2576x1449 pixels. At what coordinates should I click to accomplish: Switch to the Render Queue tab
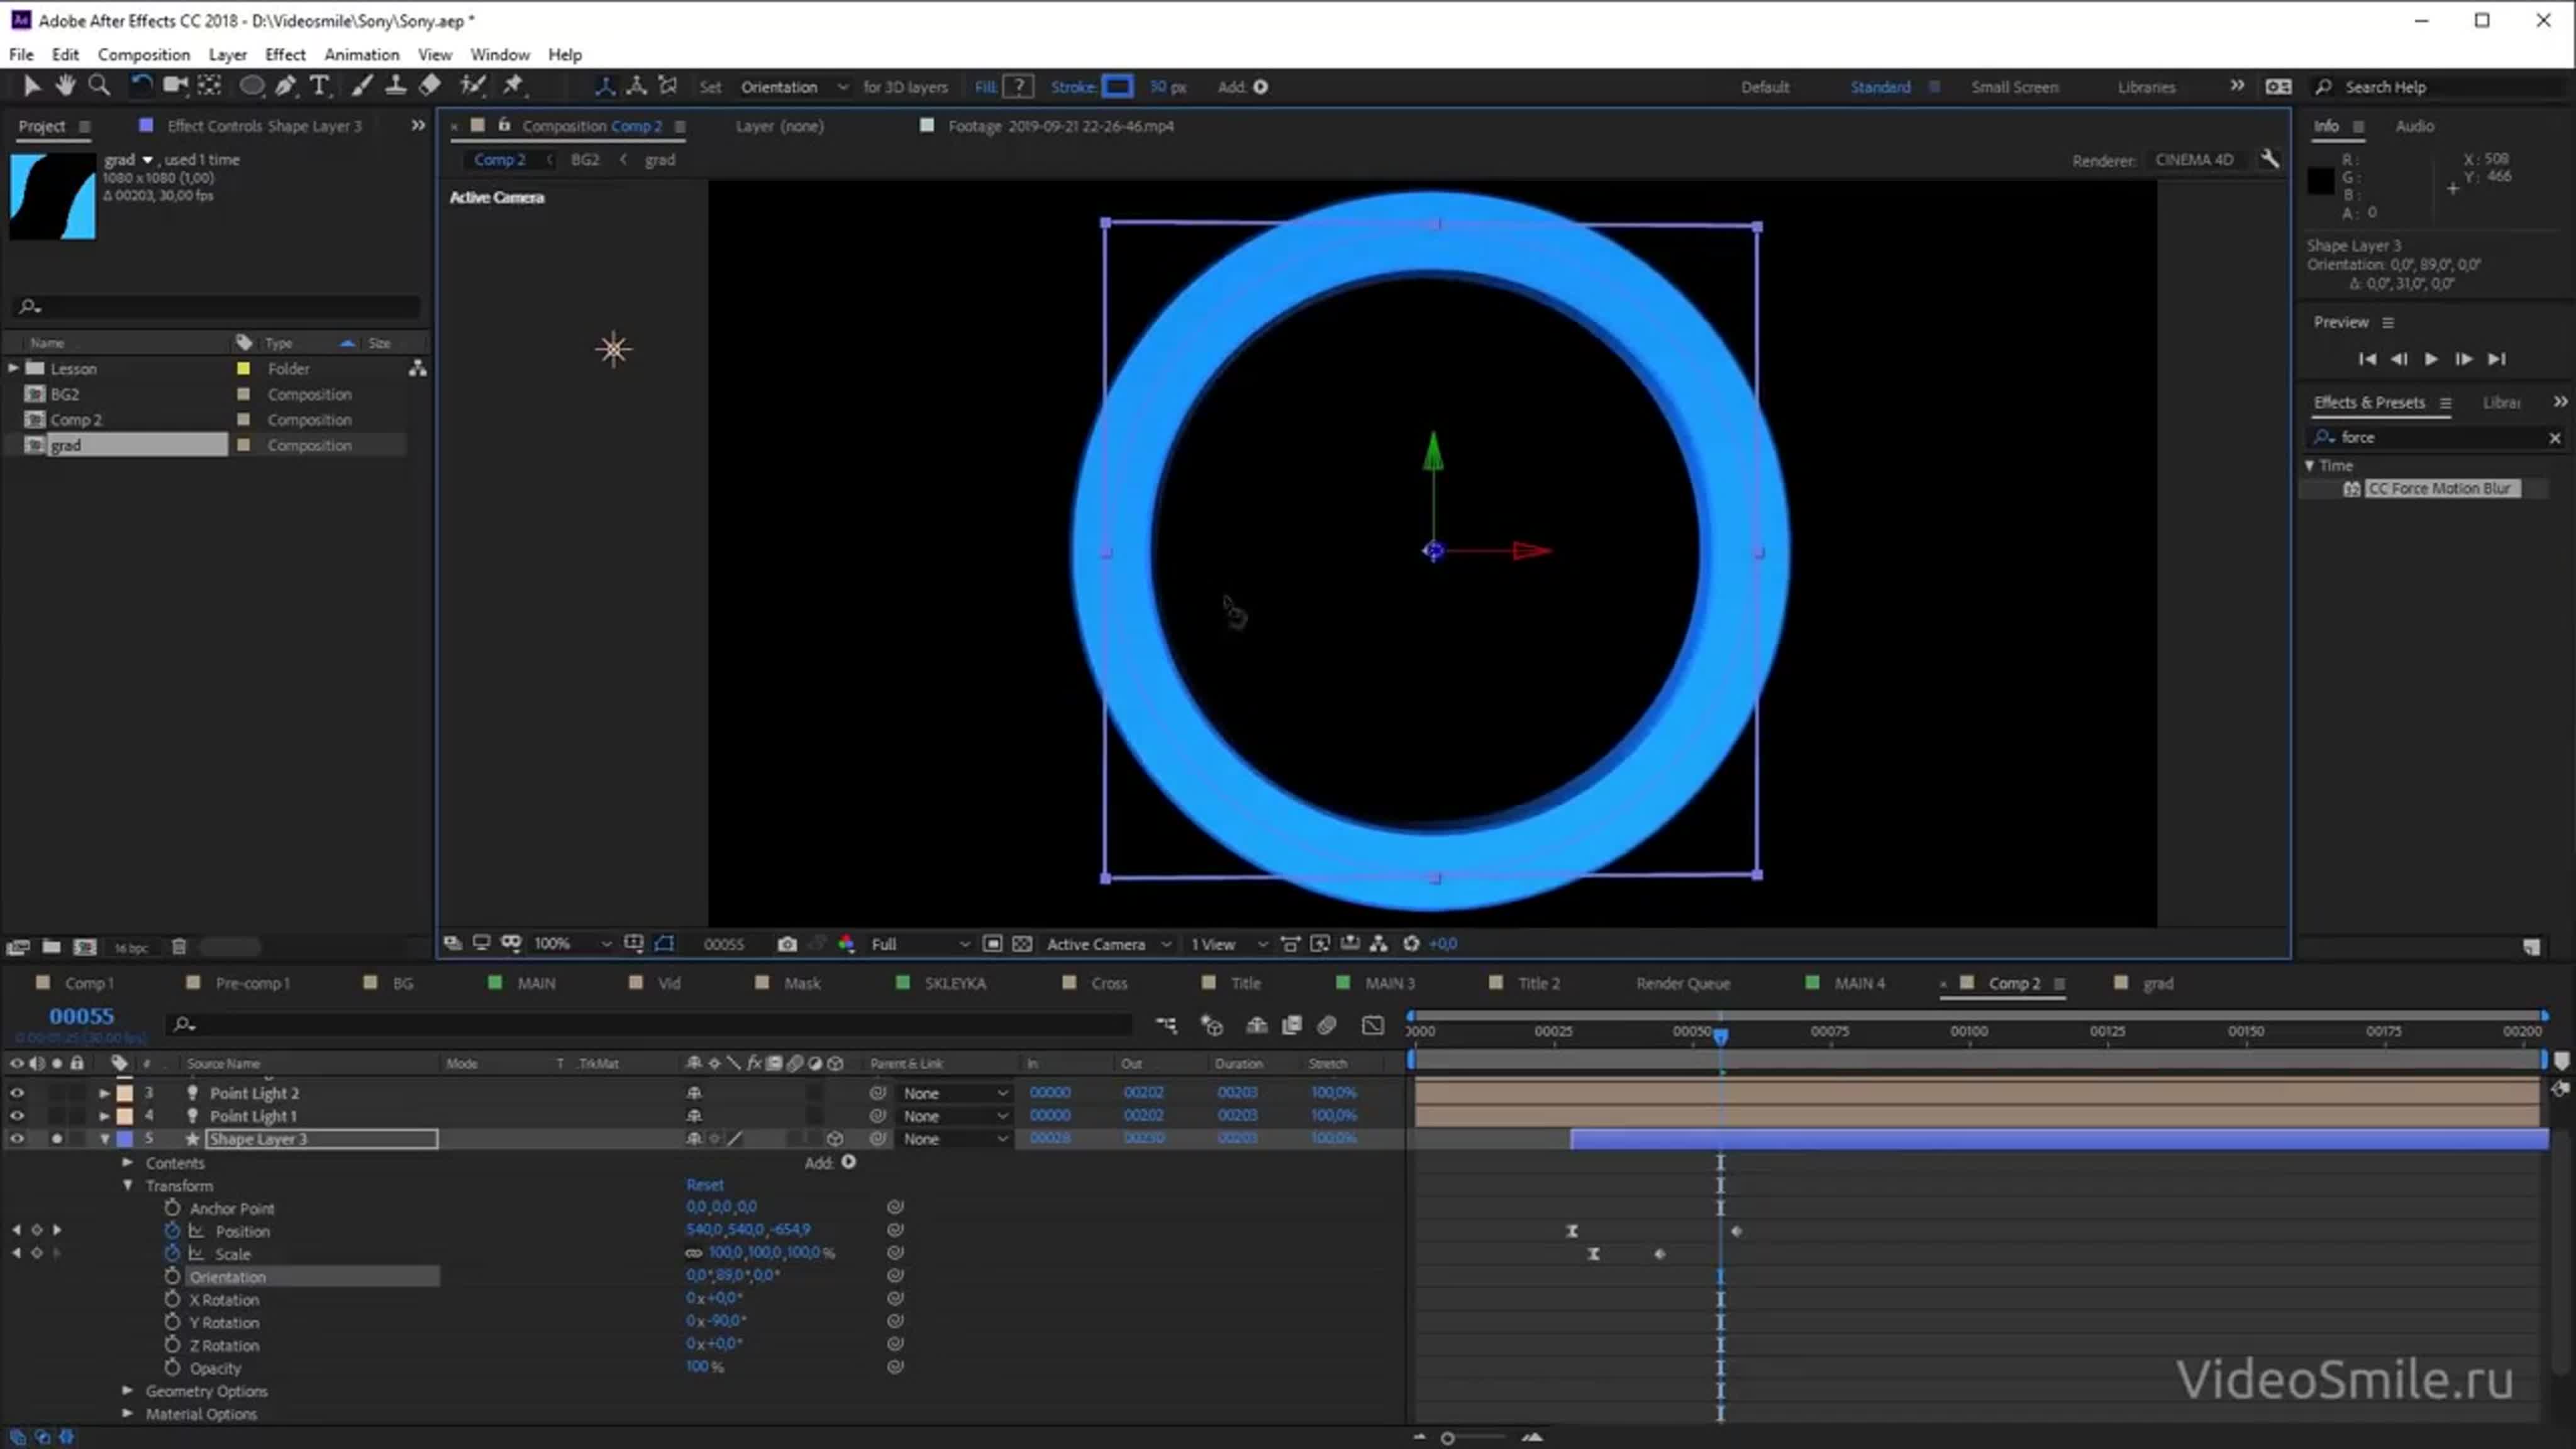[1683, 983]
